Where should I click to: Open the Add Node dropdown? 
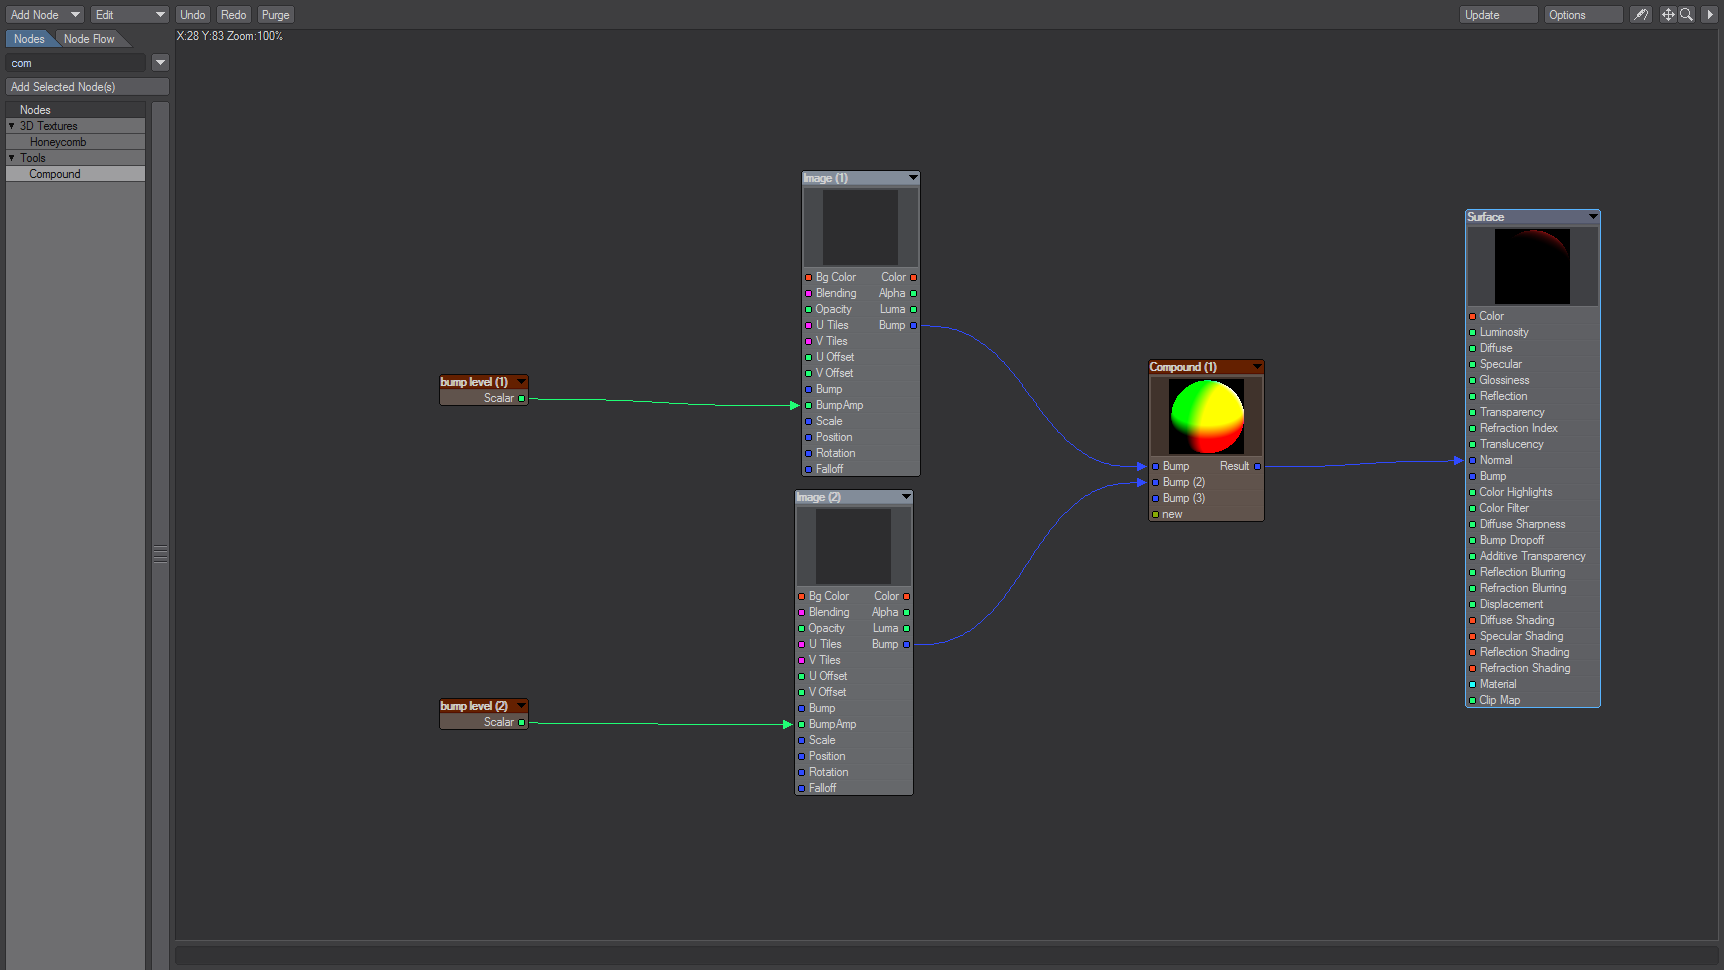(45, 15)
